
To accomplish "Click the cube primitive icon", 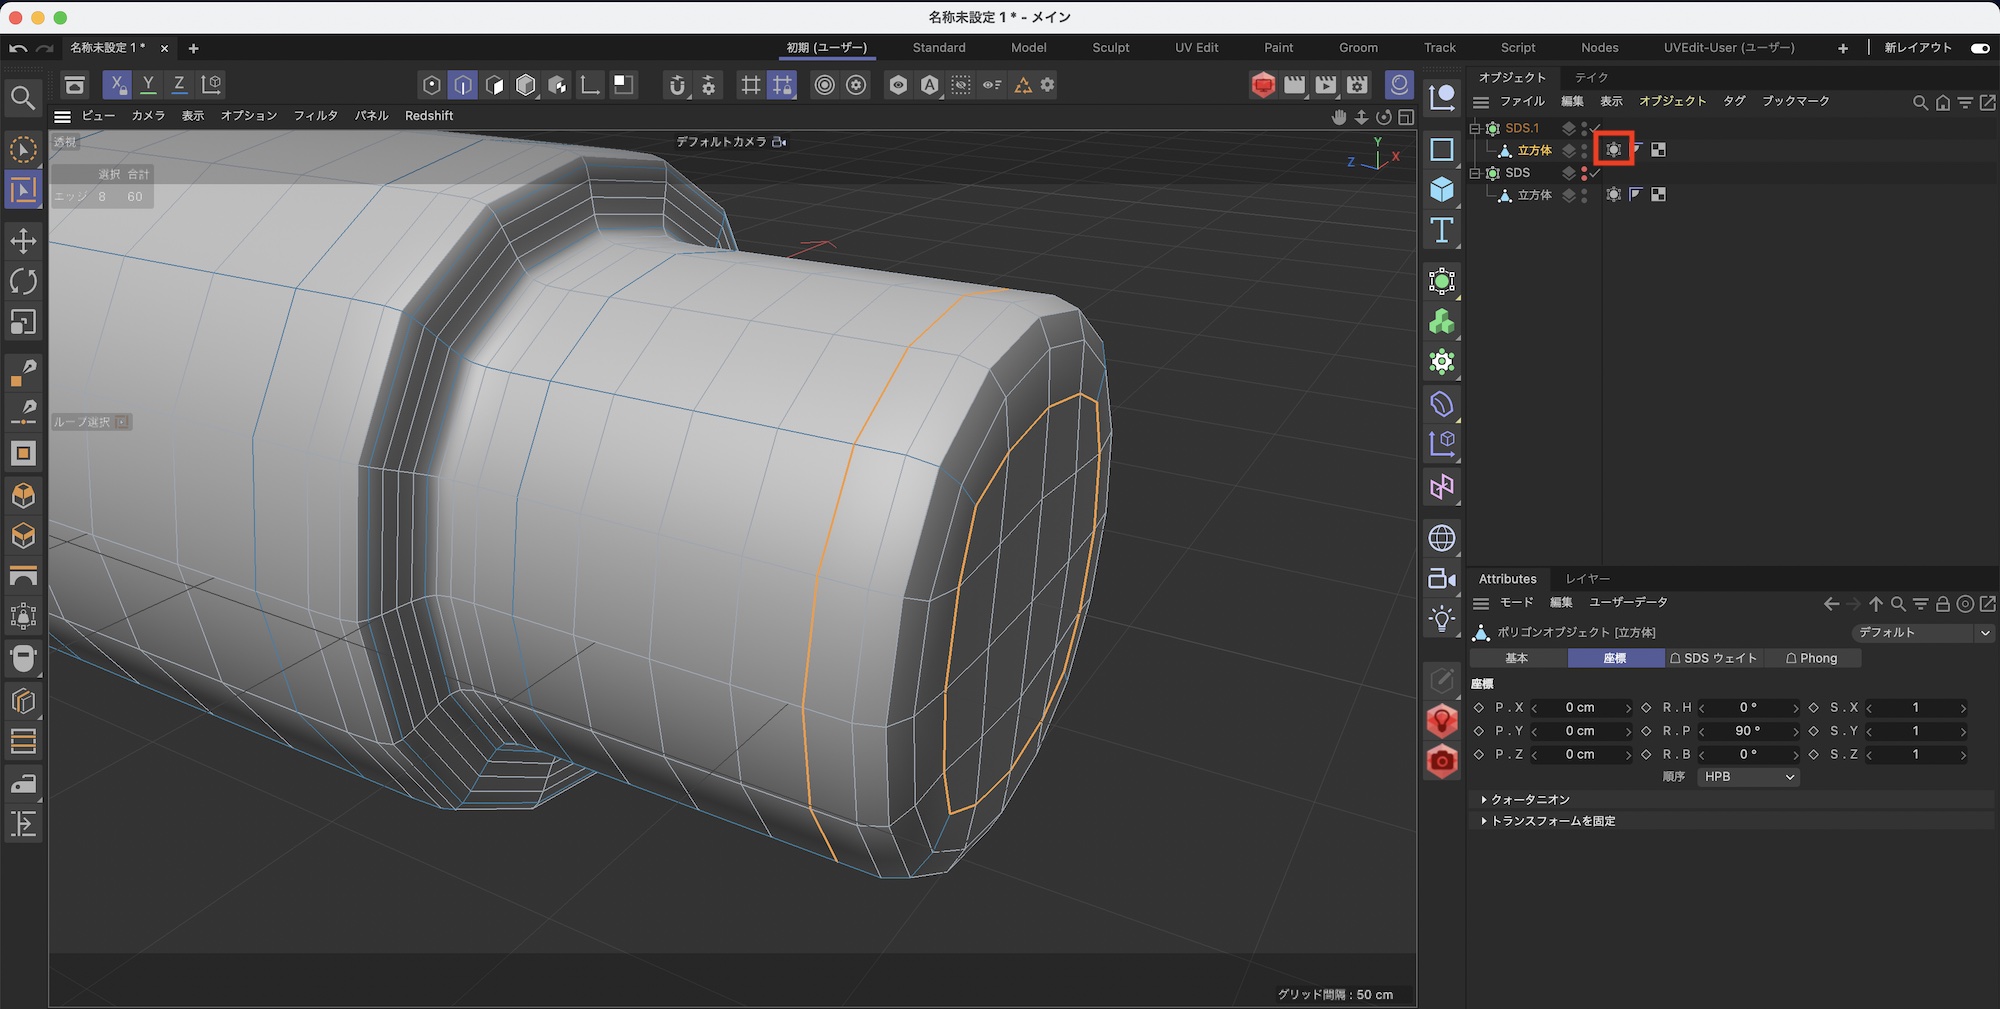I will pos(1441,190).
